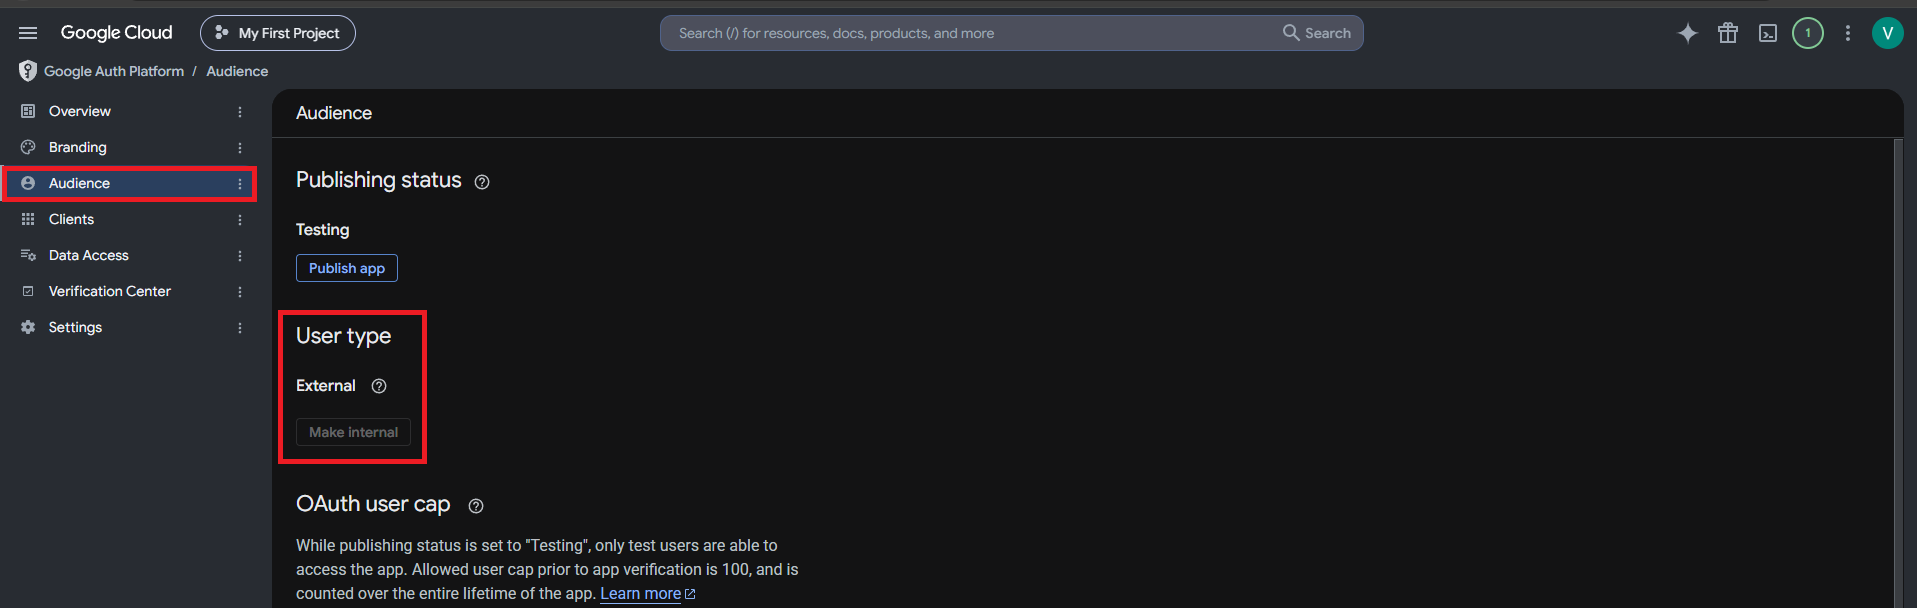Open help icon beside OAuth user cap
This screenshot has width=1917, height=608.
pos(476,506)
